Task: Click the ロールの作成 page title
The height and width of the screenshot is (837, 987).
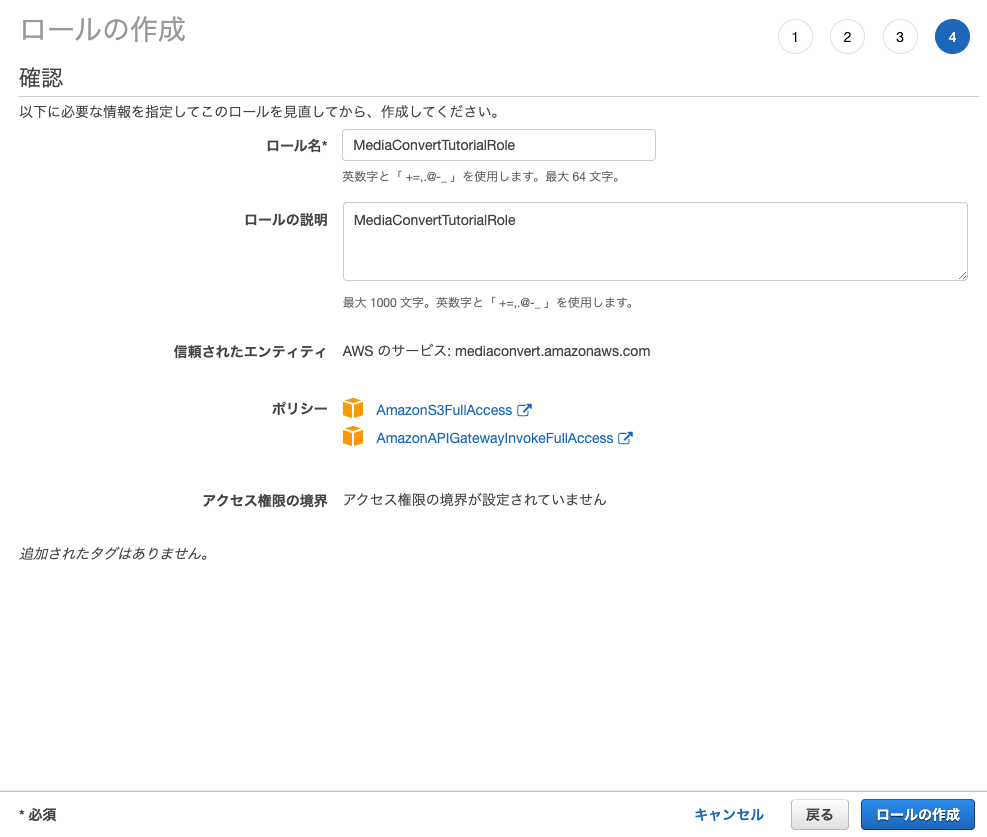Action: pyautogui.click(x=103, y=30)
